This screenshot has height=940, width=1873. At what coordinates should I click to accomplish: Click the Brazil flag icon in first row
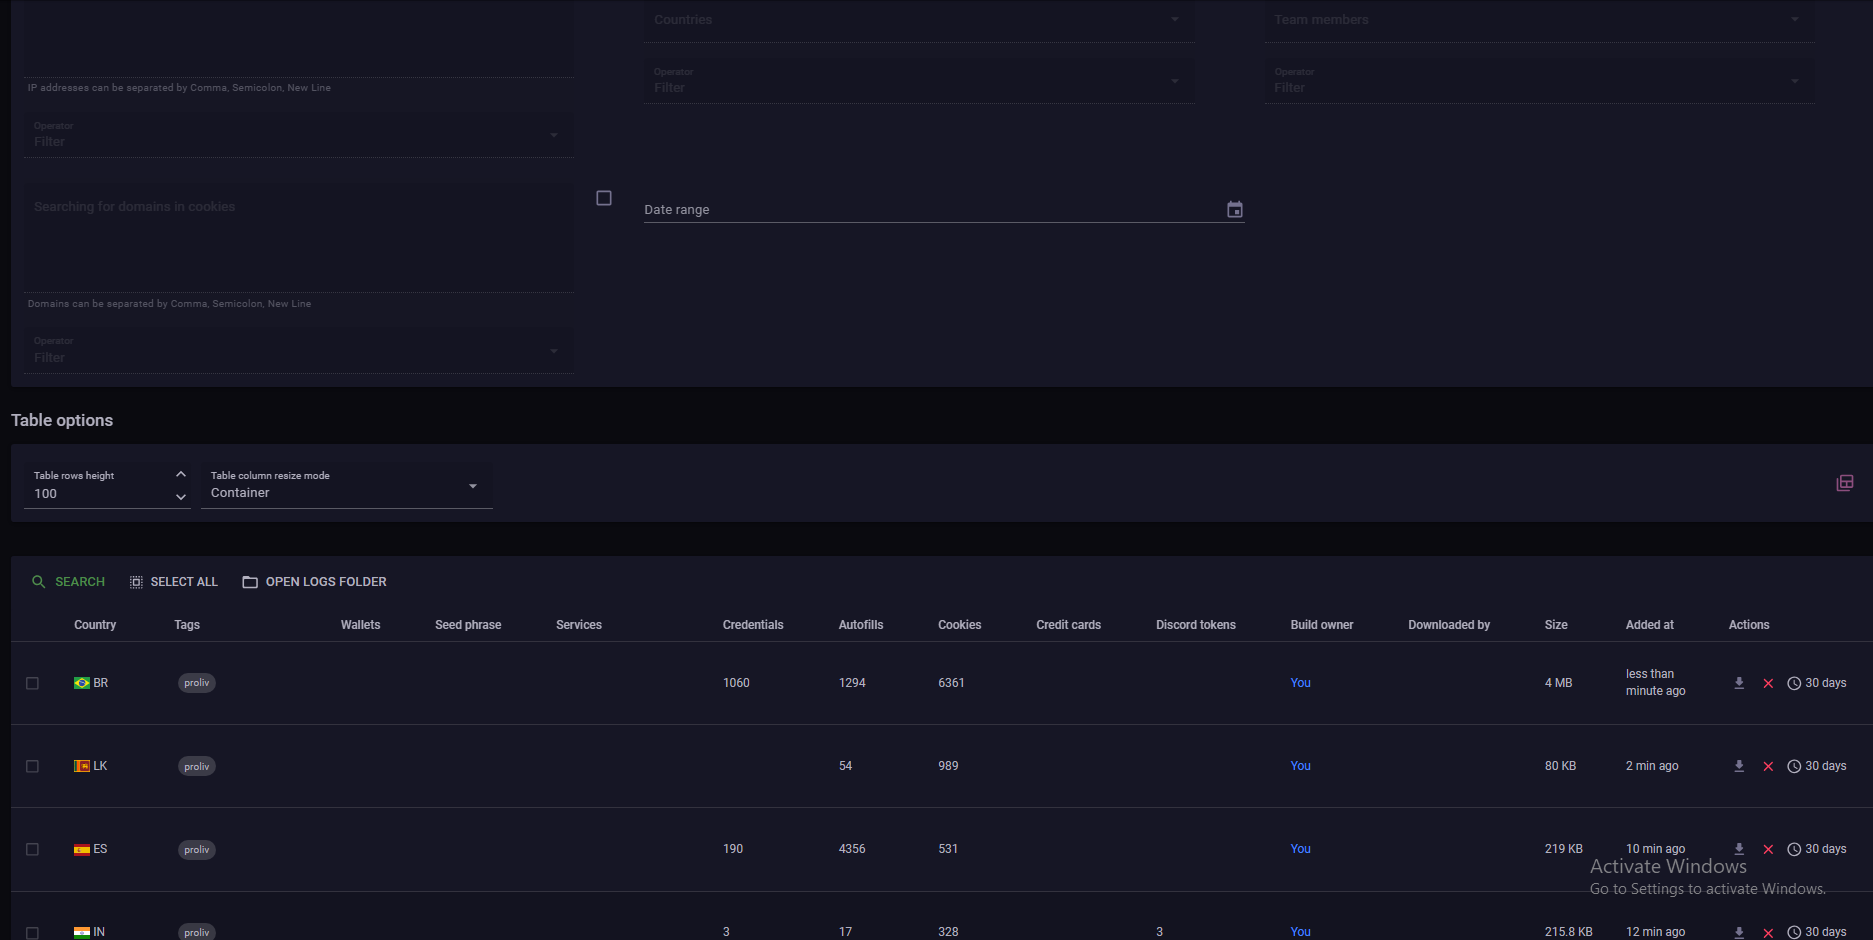click(x=82, y=683)
